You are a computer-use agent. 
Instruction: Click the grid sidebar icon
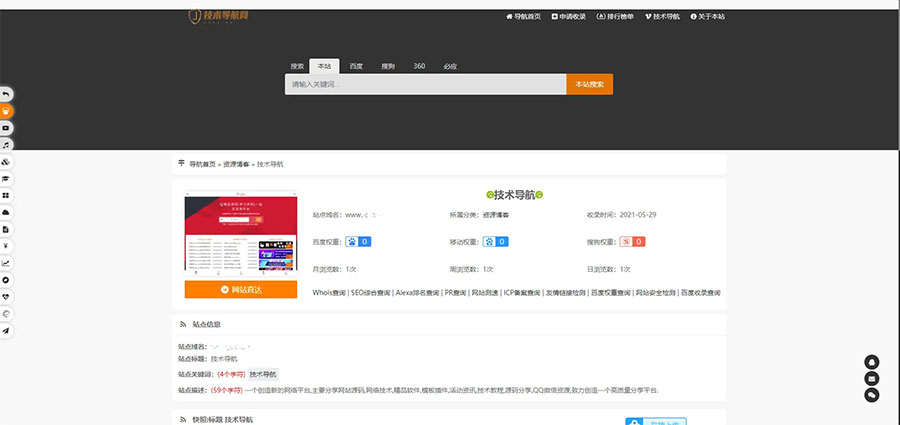coord(7,195)
